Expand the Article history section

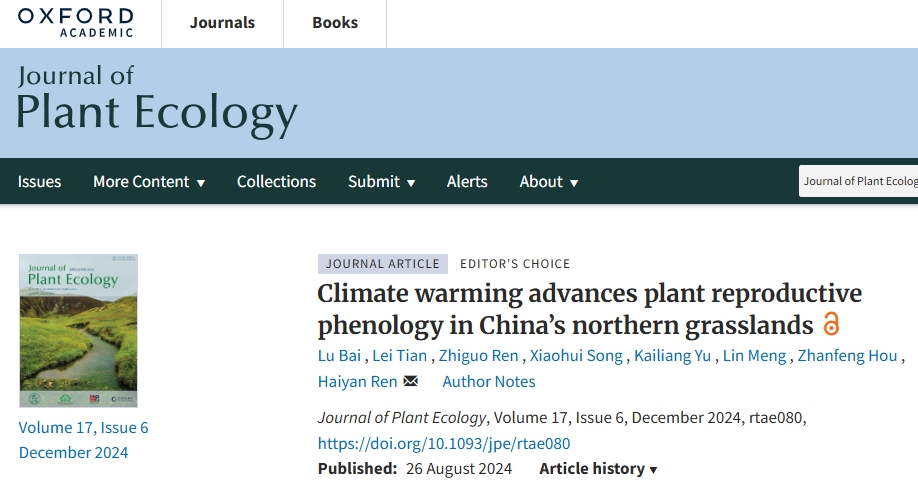tap(598, 469)
